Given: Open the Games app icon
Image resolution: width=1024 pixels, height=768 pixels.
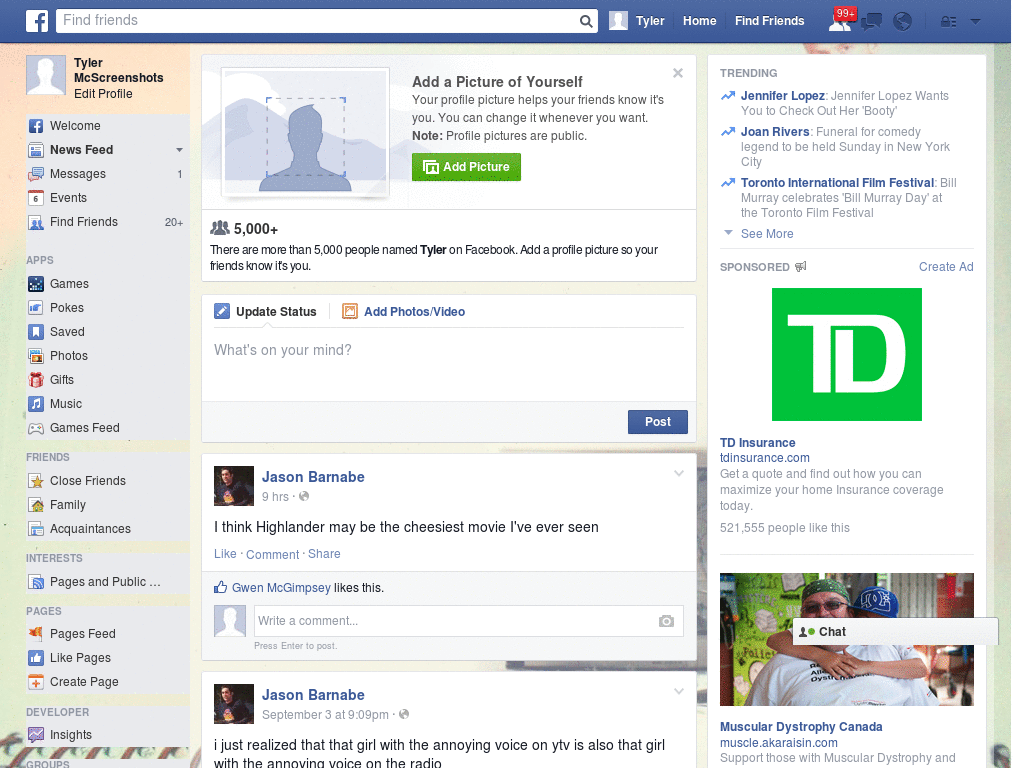Looking at the screenshot, I should point(36,284).
